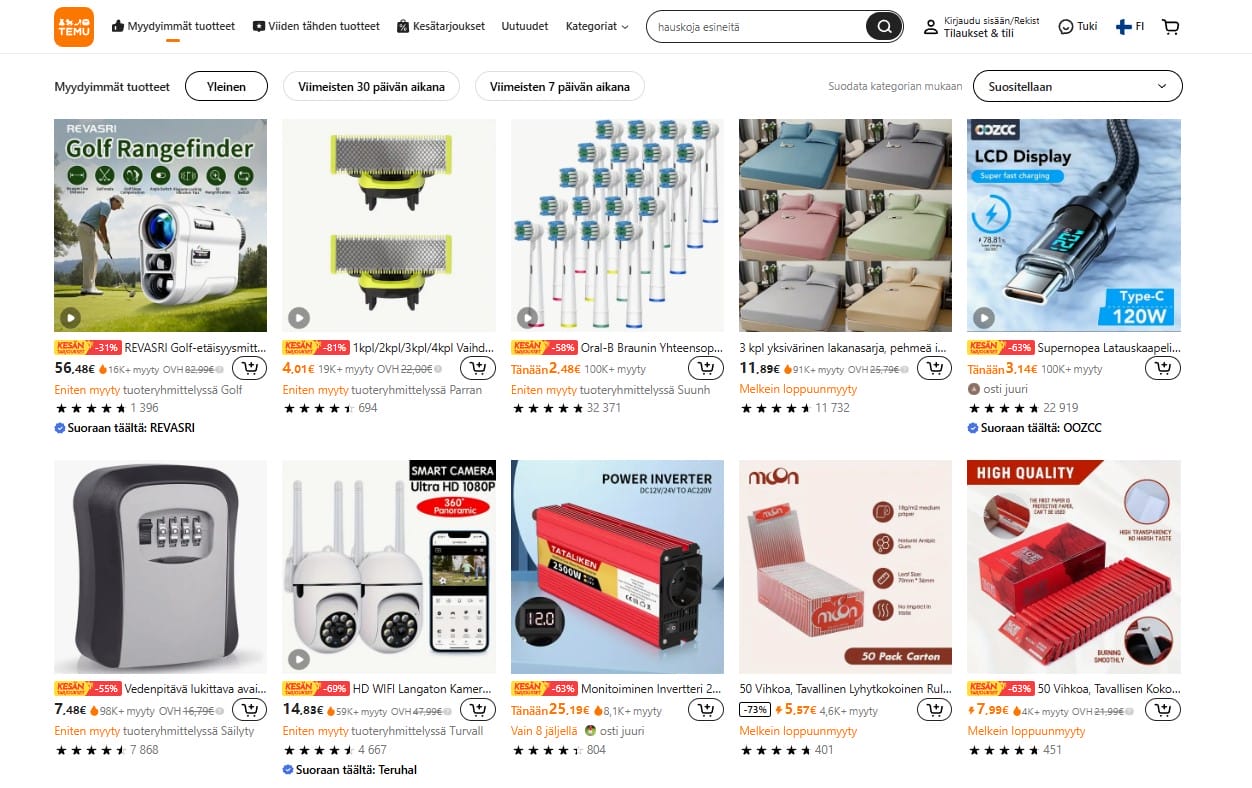Open the shopping cart icon in header
Screen dimensions: 1252x788
click(1170, 27)
